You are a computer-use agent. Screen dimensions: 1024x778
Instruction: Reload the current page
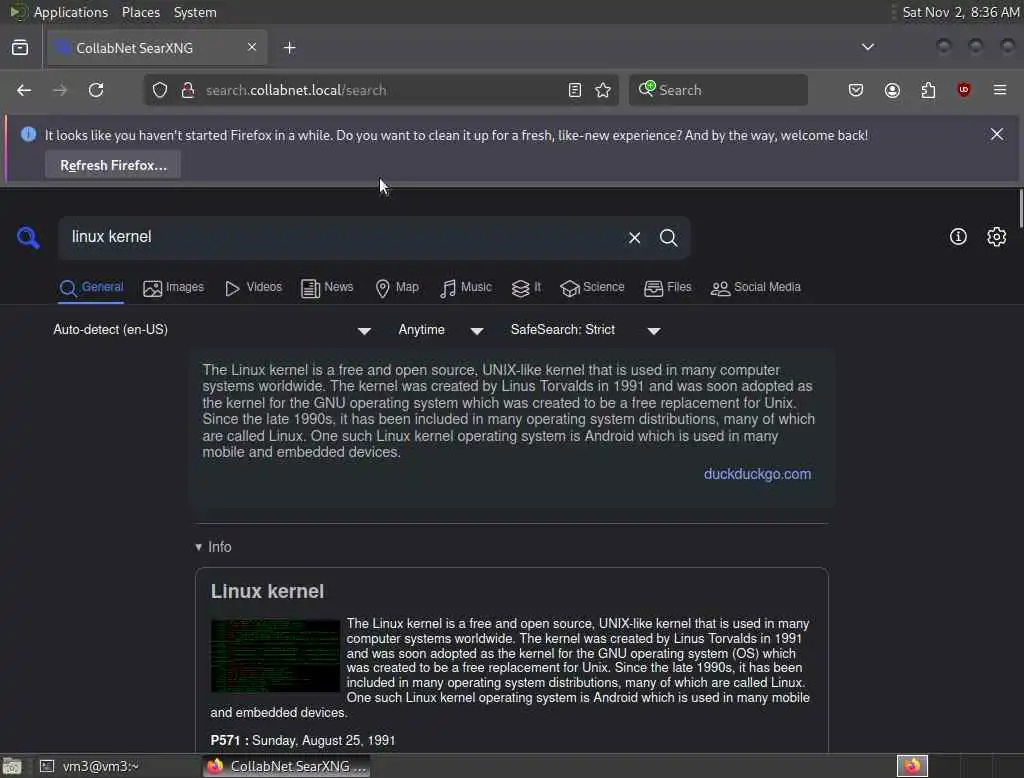pyautogui.click(x=96, y=90)
